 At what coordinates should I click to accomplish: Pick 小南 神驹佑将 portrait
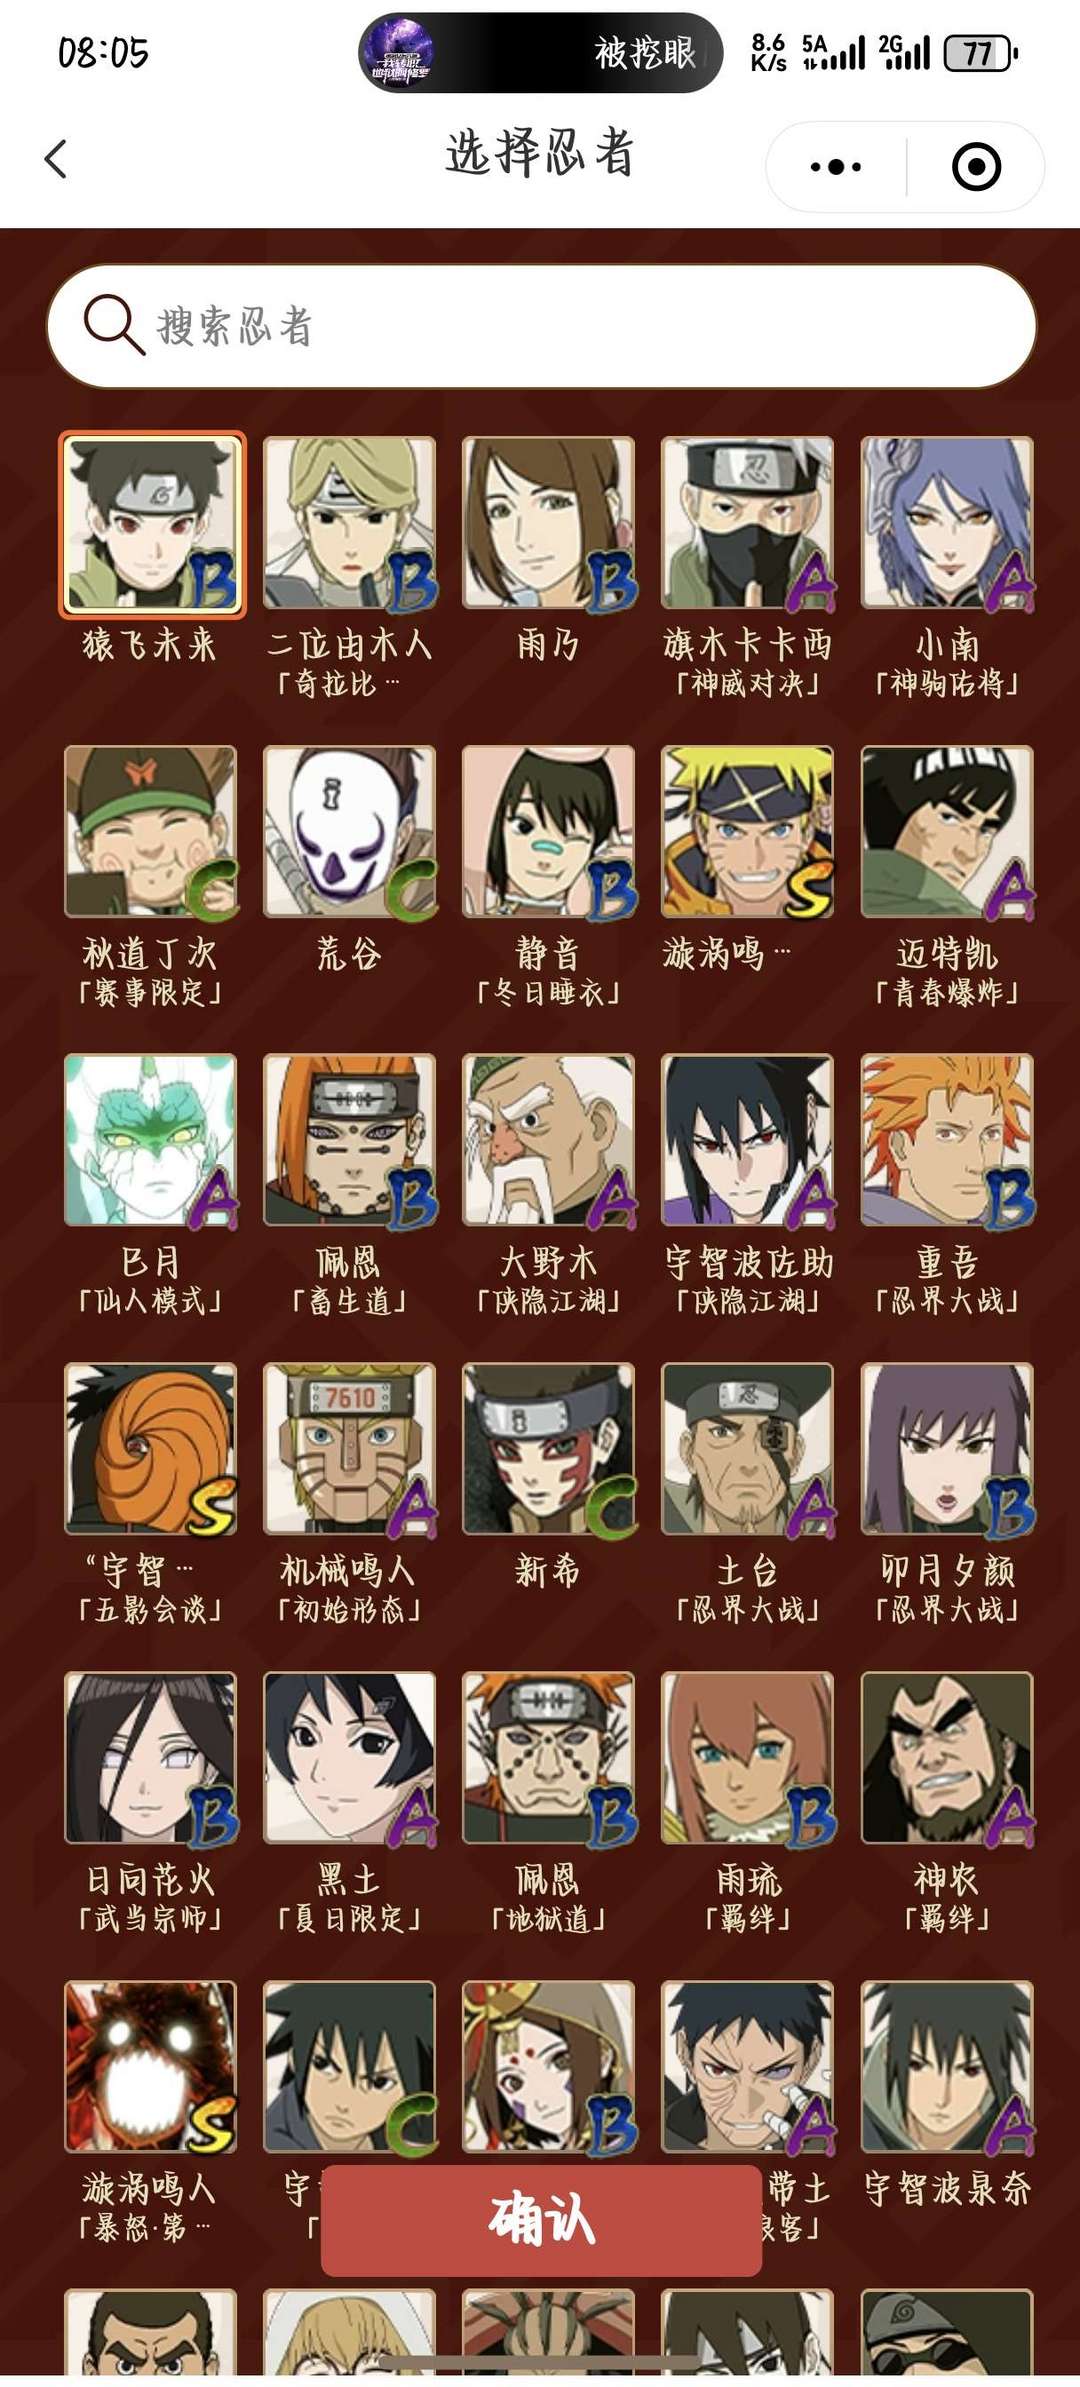[947, 523]
